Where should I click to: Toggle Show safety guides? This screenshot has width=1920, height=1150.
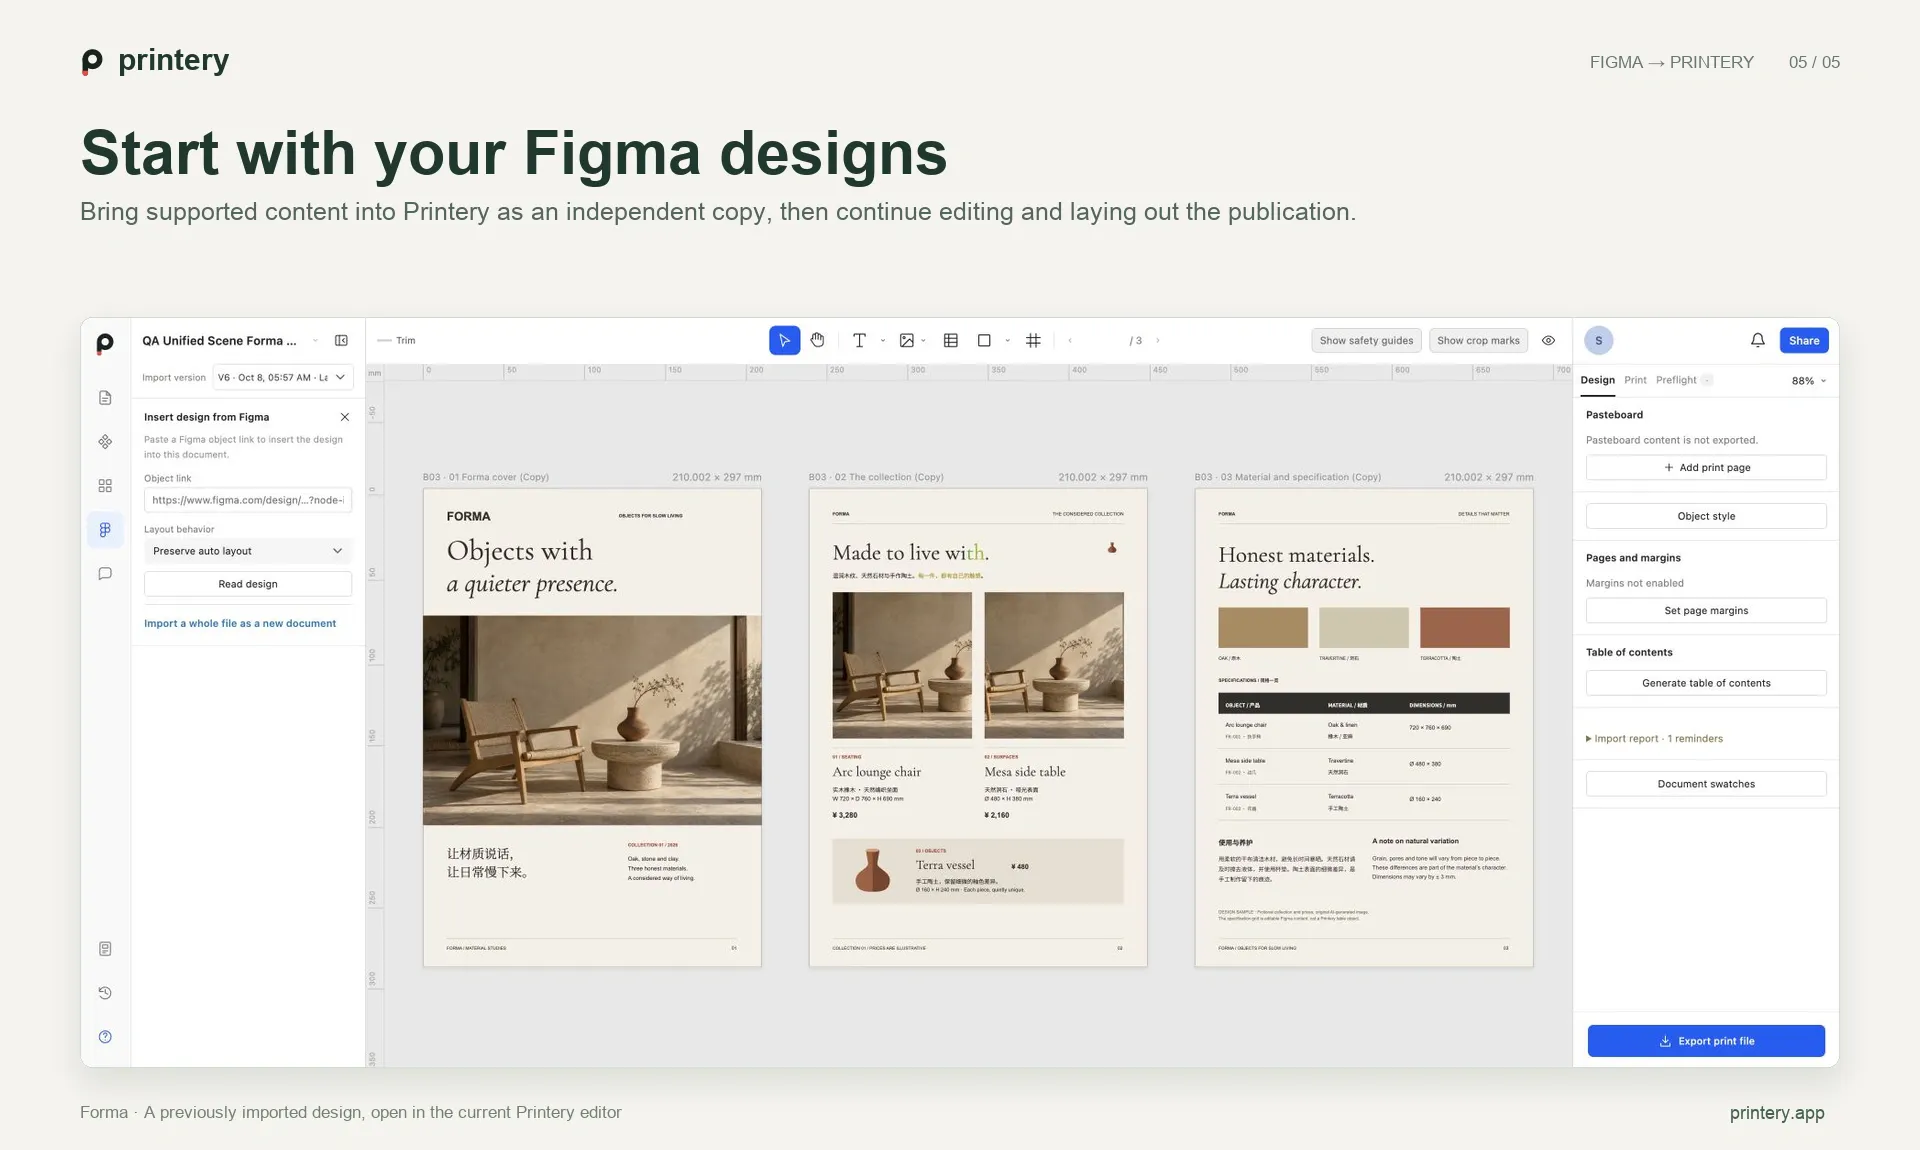(x=1366, y=341)
